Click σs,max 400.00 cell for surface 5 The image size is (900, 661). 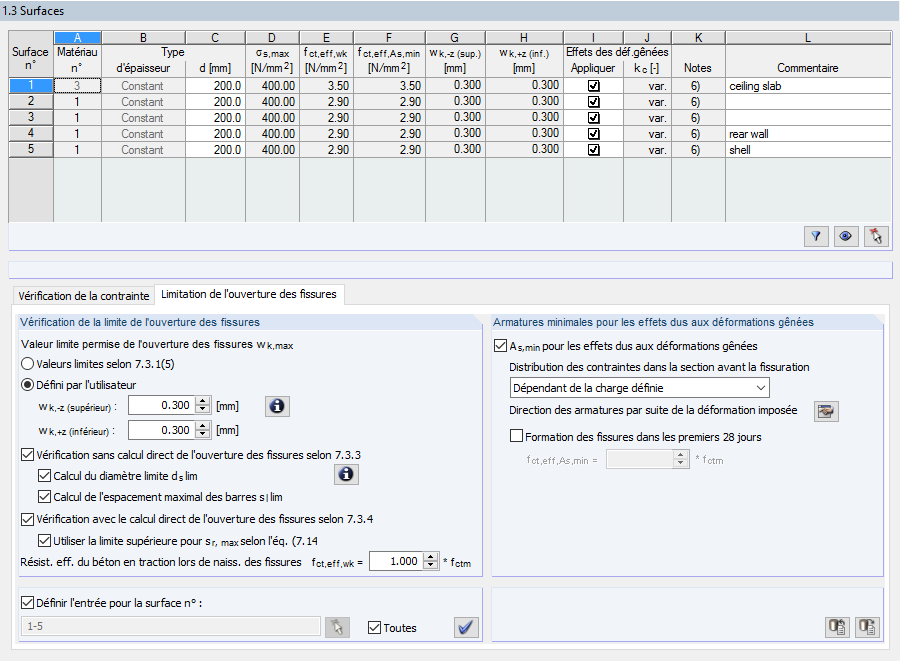(x=272, y=150)
